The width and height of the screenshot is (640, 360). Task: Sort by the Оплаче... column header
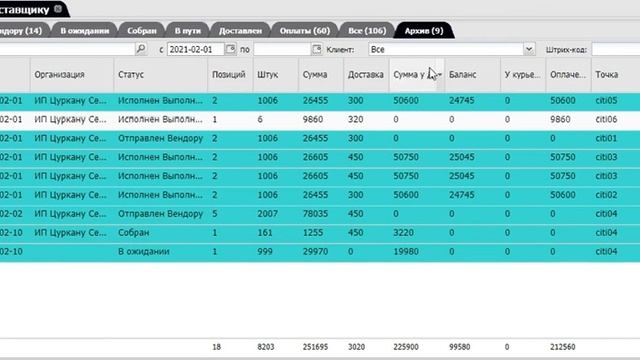(568, 75)
